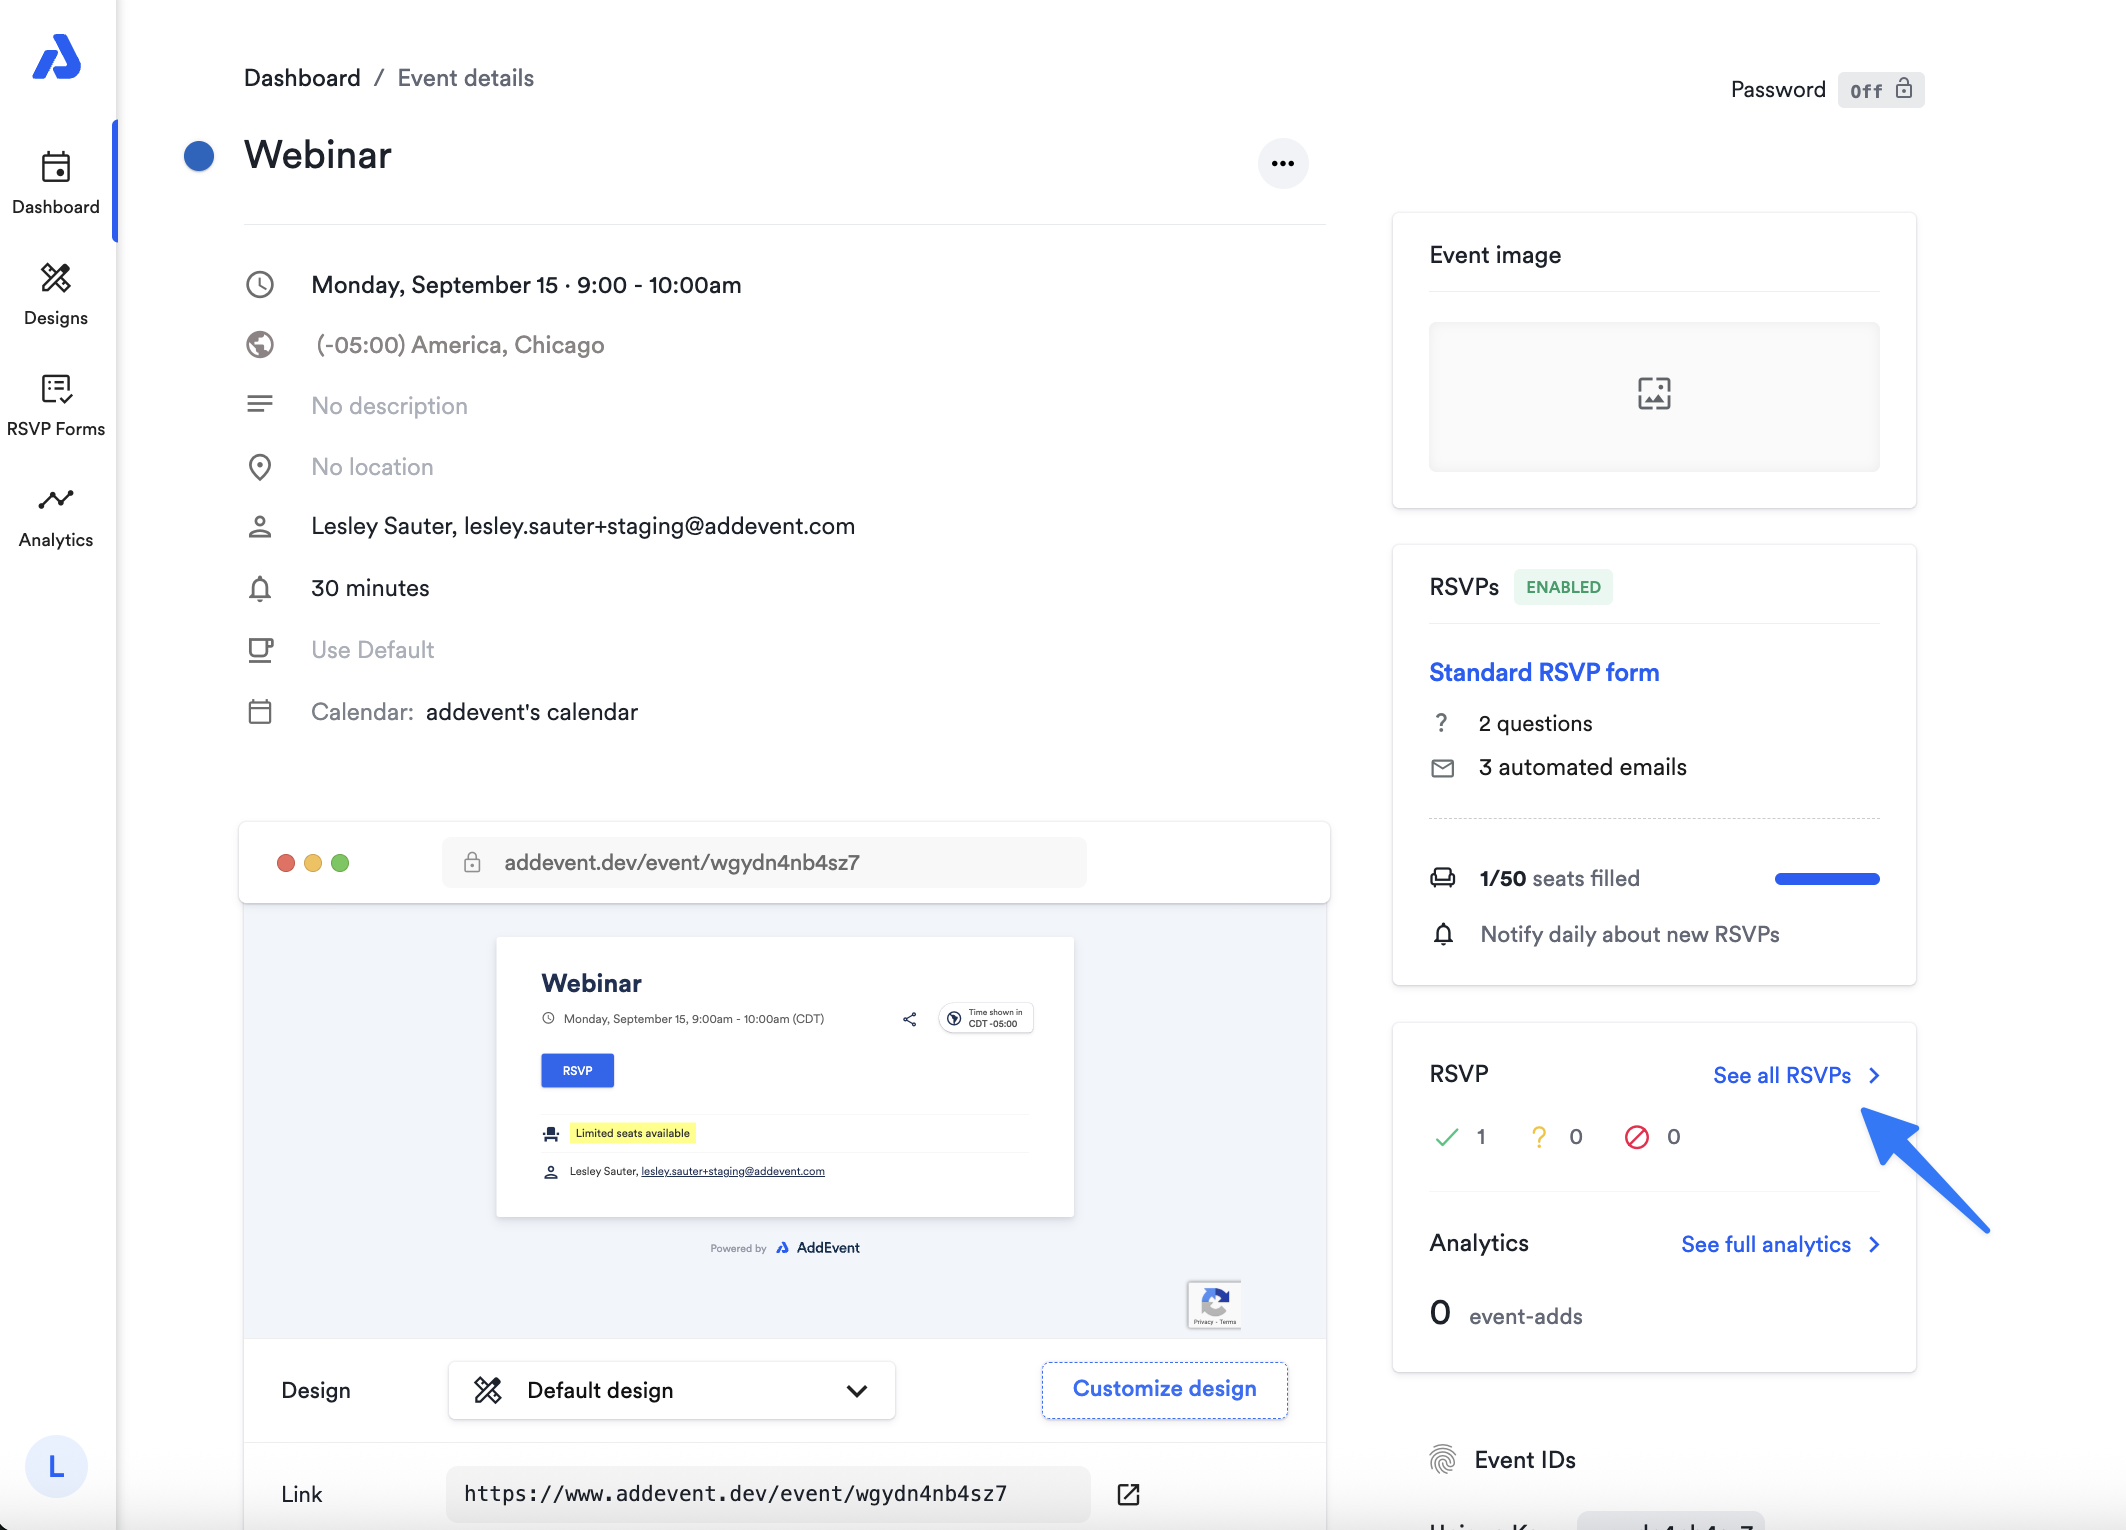
Task: Click the See full analytics chevron
Action: pos(1874,1244)
